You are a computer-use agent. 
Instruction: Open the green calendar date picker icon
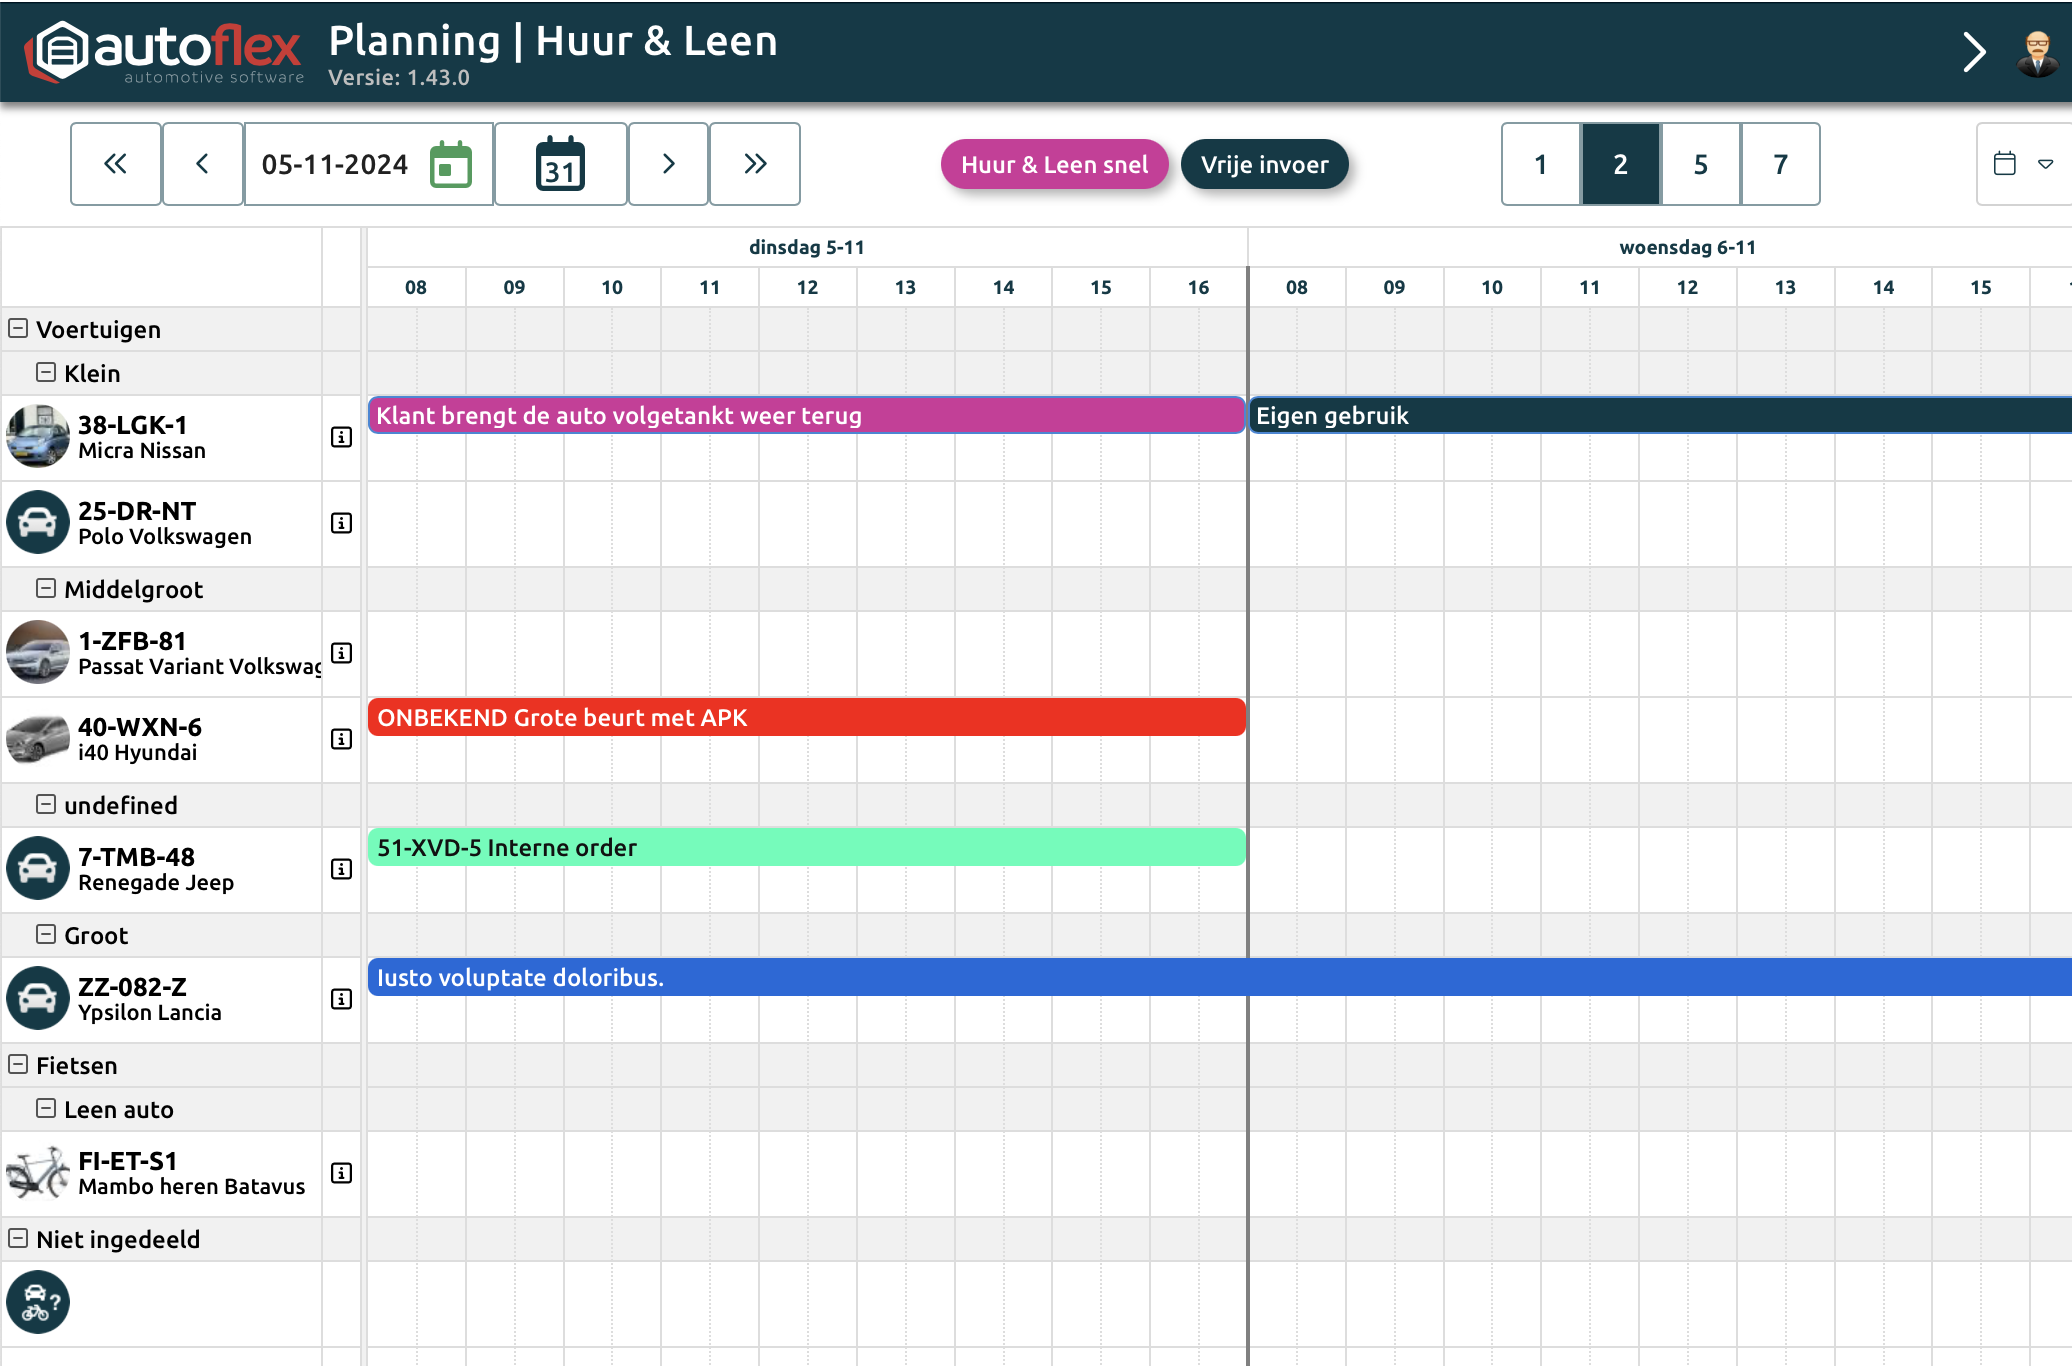[x=450, y=165]
